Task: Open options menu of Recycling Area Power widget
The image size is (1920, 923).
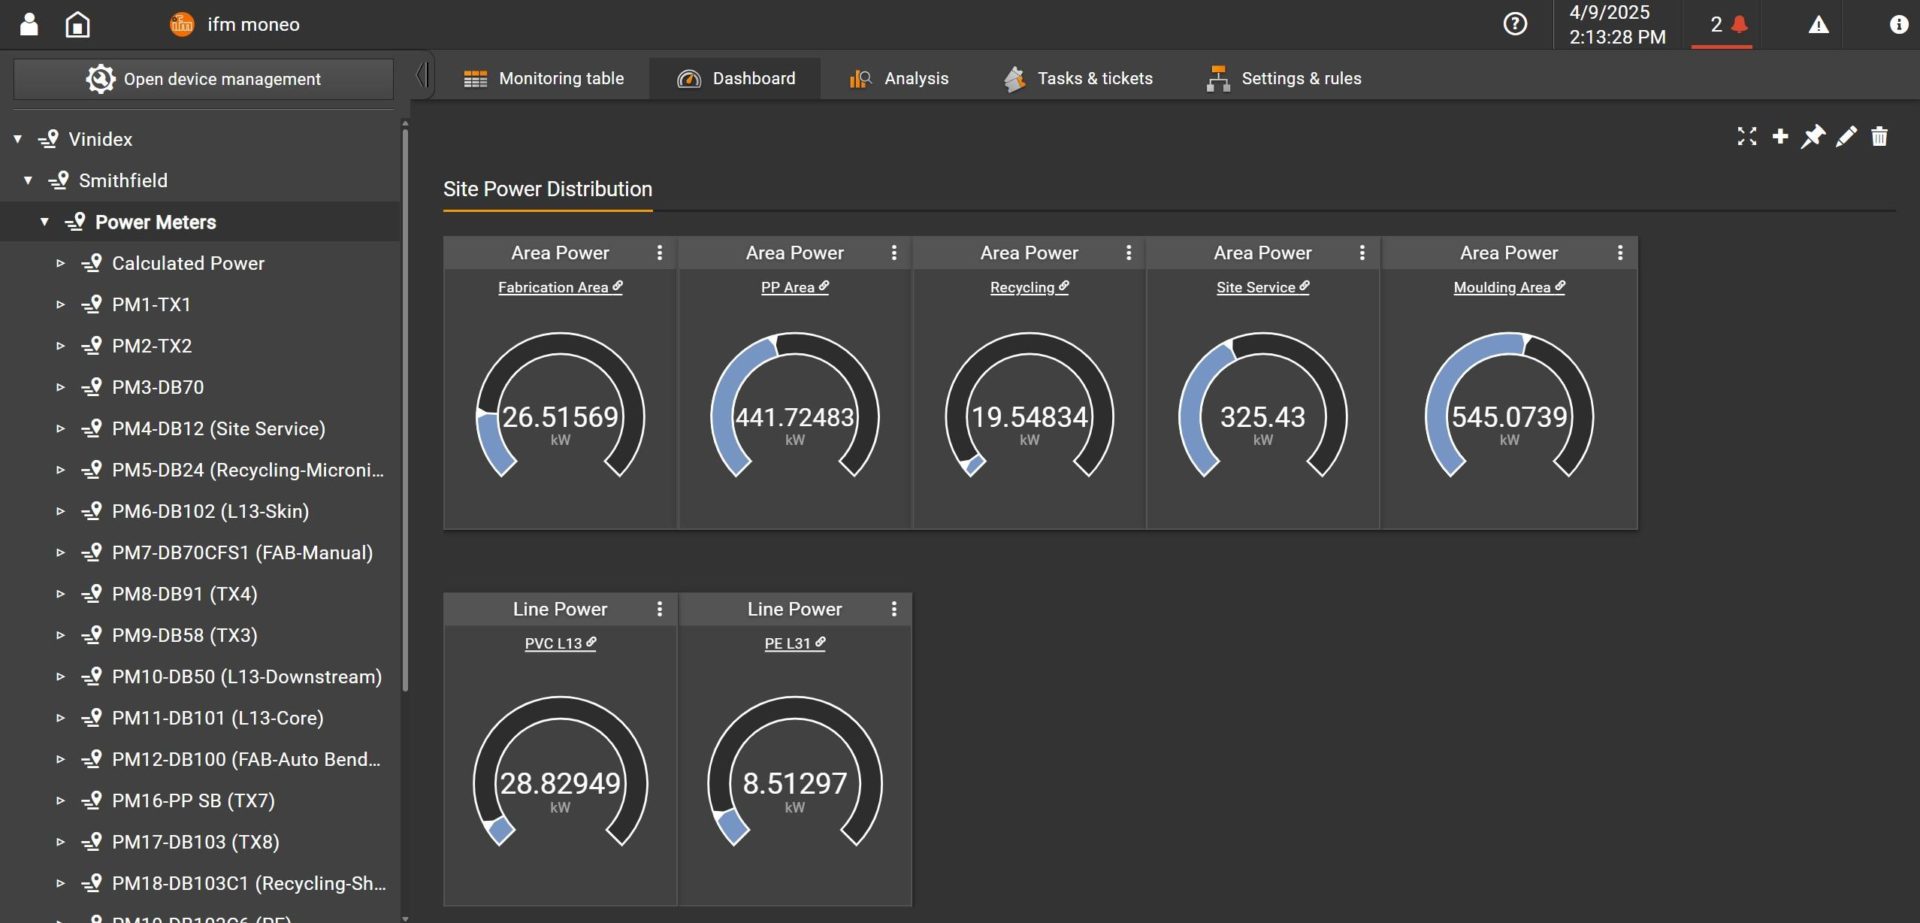Action: pos(1128,253)
